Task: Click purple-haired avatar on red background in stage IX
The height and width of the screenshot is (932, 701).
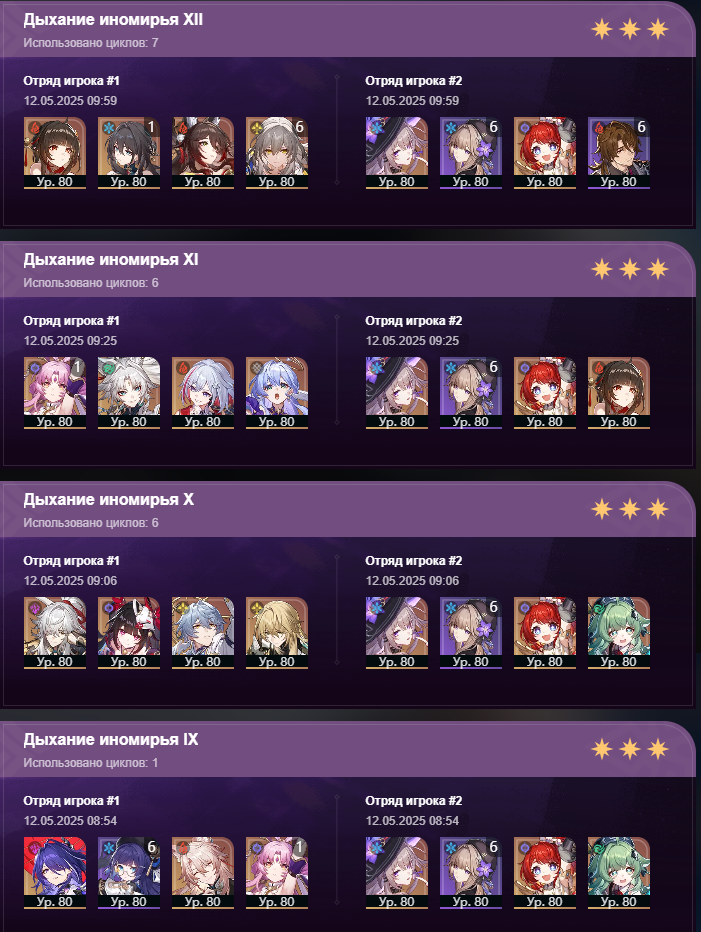Action: point(55,873)
